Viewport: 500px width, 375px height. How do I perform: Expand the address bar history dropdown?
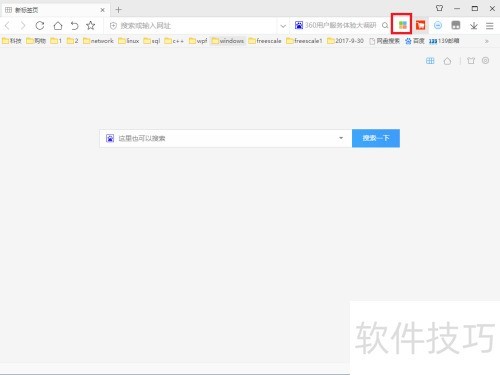283,26
